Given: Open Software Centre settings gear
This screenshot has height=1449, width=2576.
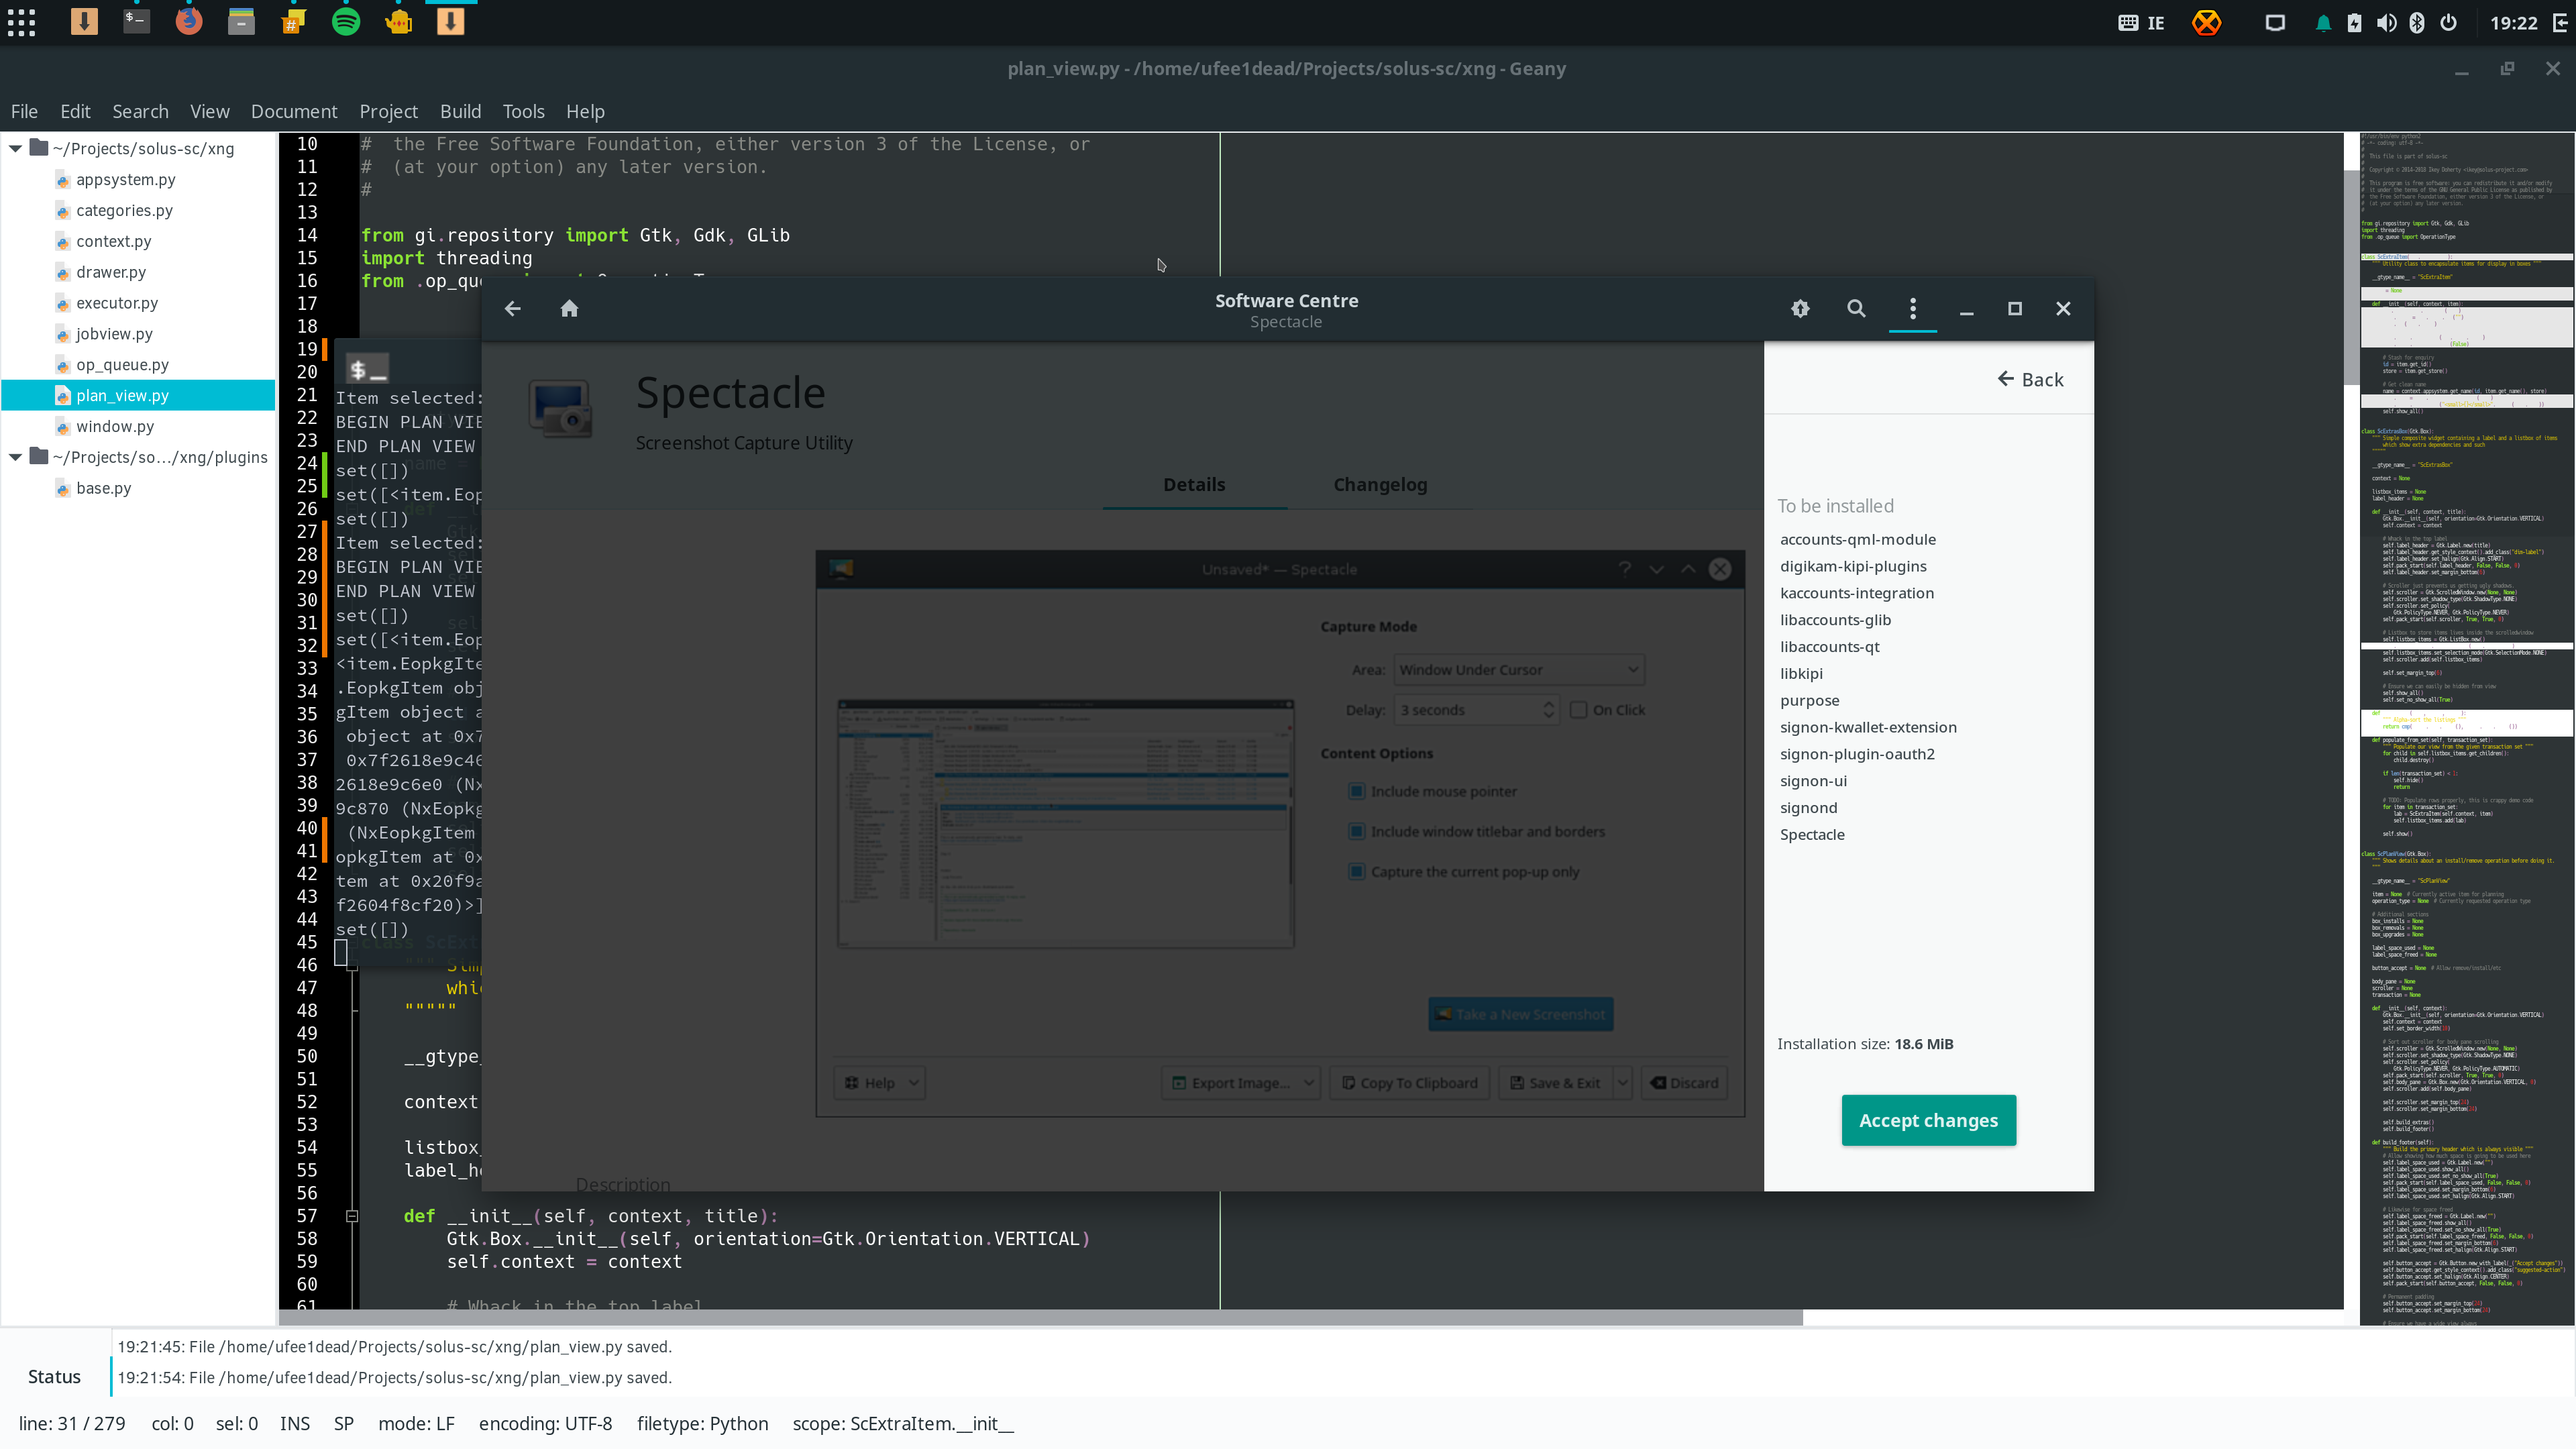Looking at the screenshot, I should (1800, 308).
